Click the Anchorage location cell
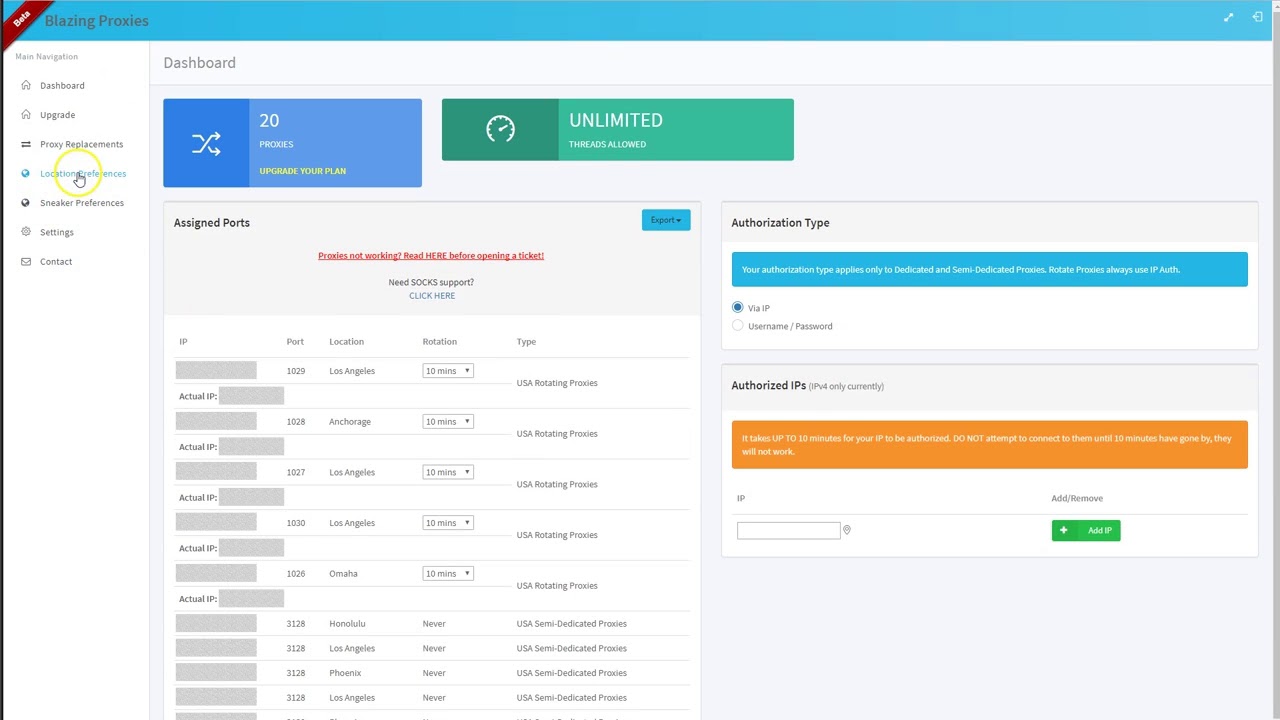 [x=350, y=421]
